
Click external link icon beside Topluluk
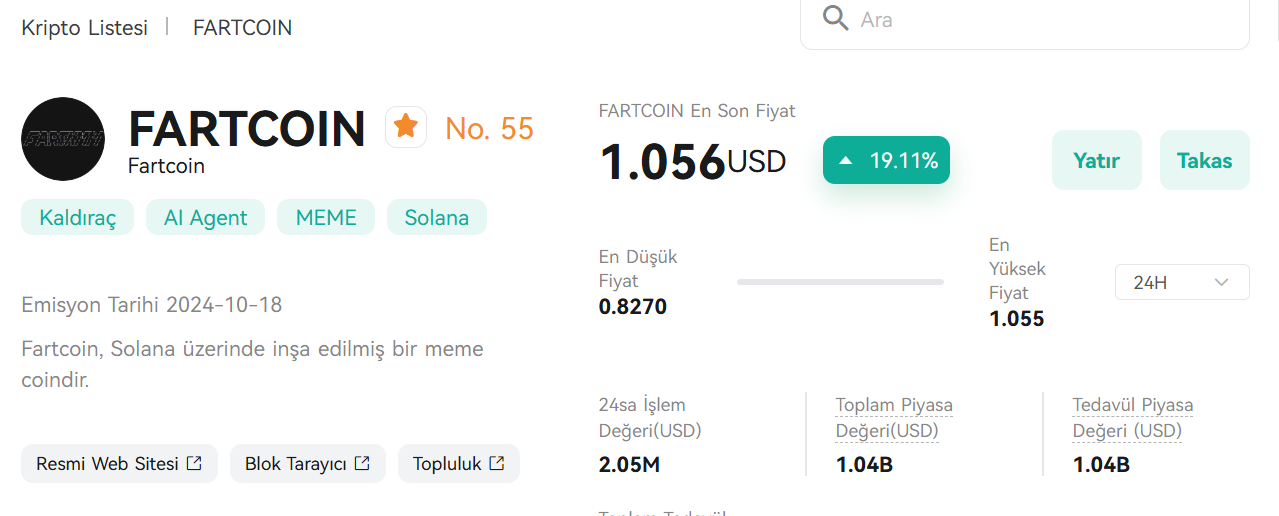[497, 463]
